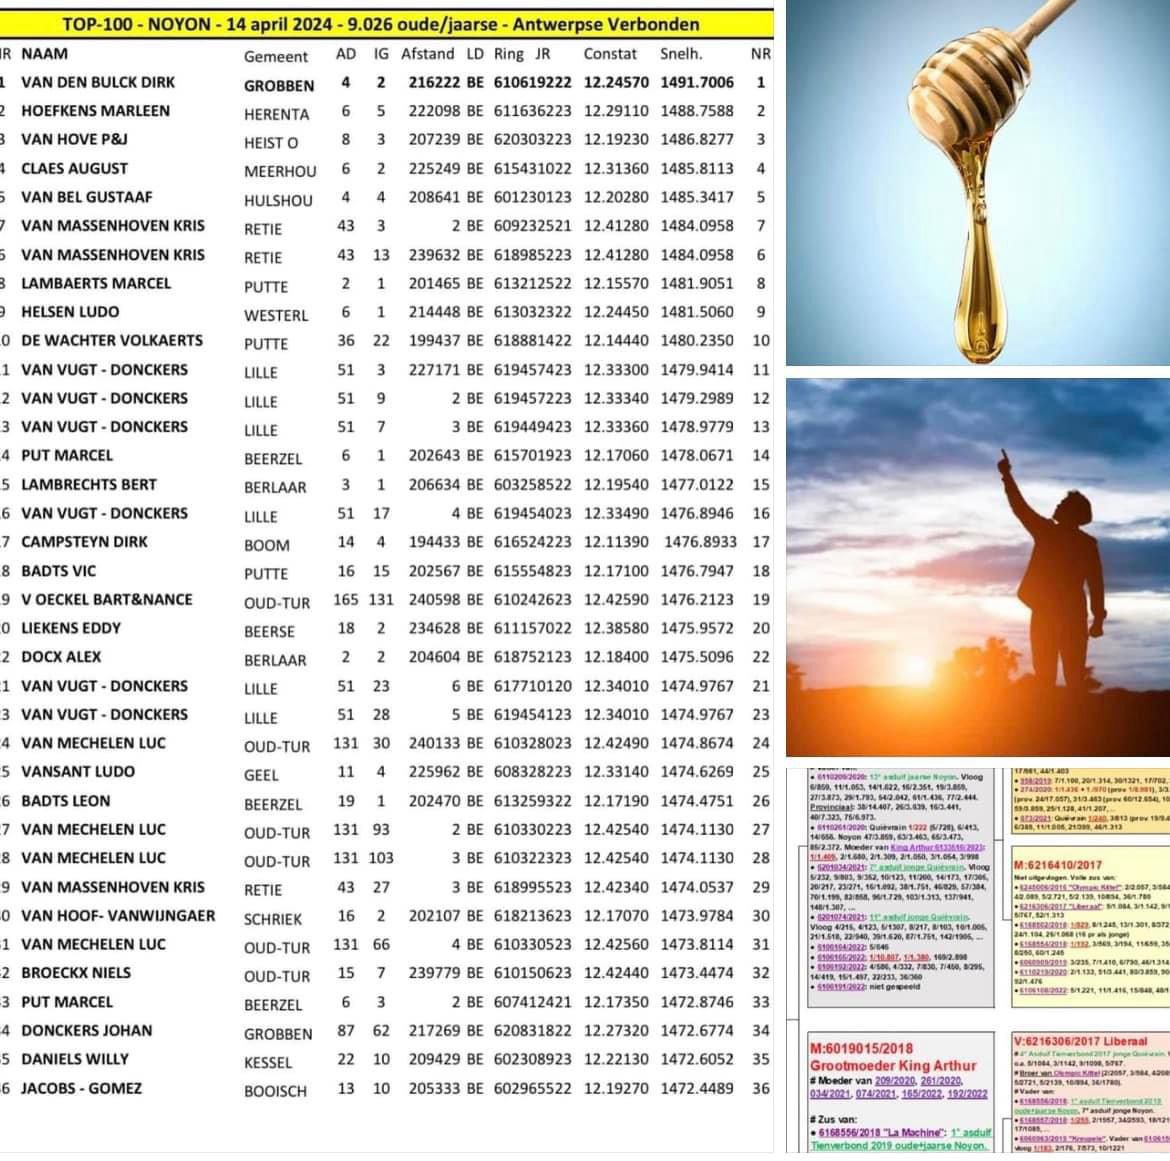Viewport: 1170px width, 1161px height.
Task: Click the name VAN DEN BULCK DIRK
Action: coord(98,82)
